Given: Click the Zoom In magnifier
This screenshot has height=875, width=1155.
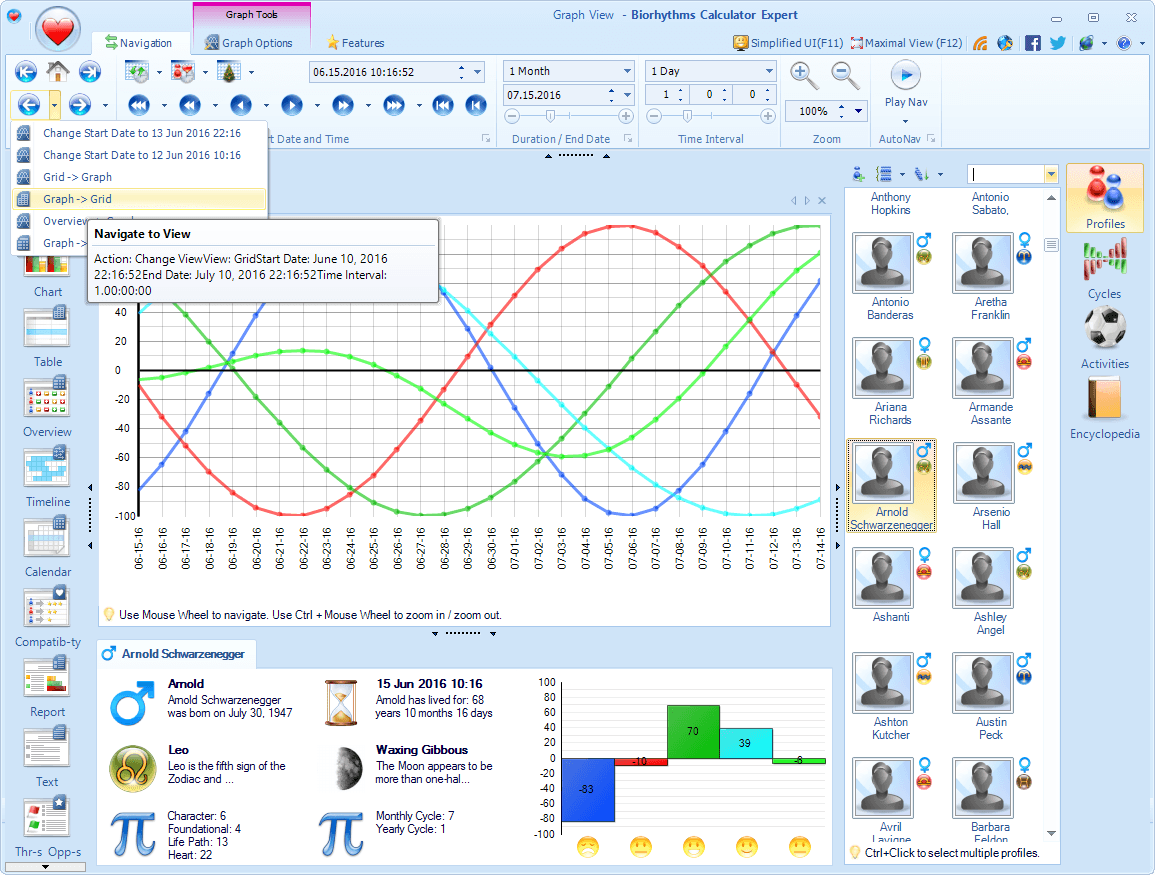Looking at the screenshot, I should pos(804,75).
